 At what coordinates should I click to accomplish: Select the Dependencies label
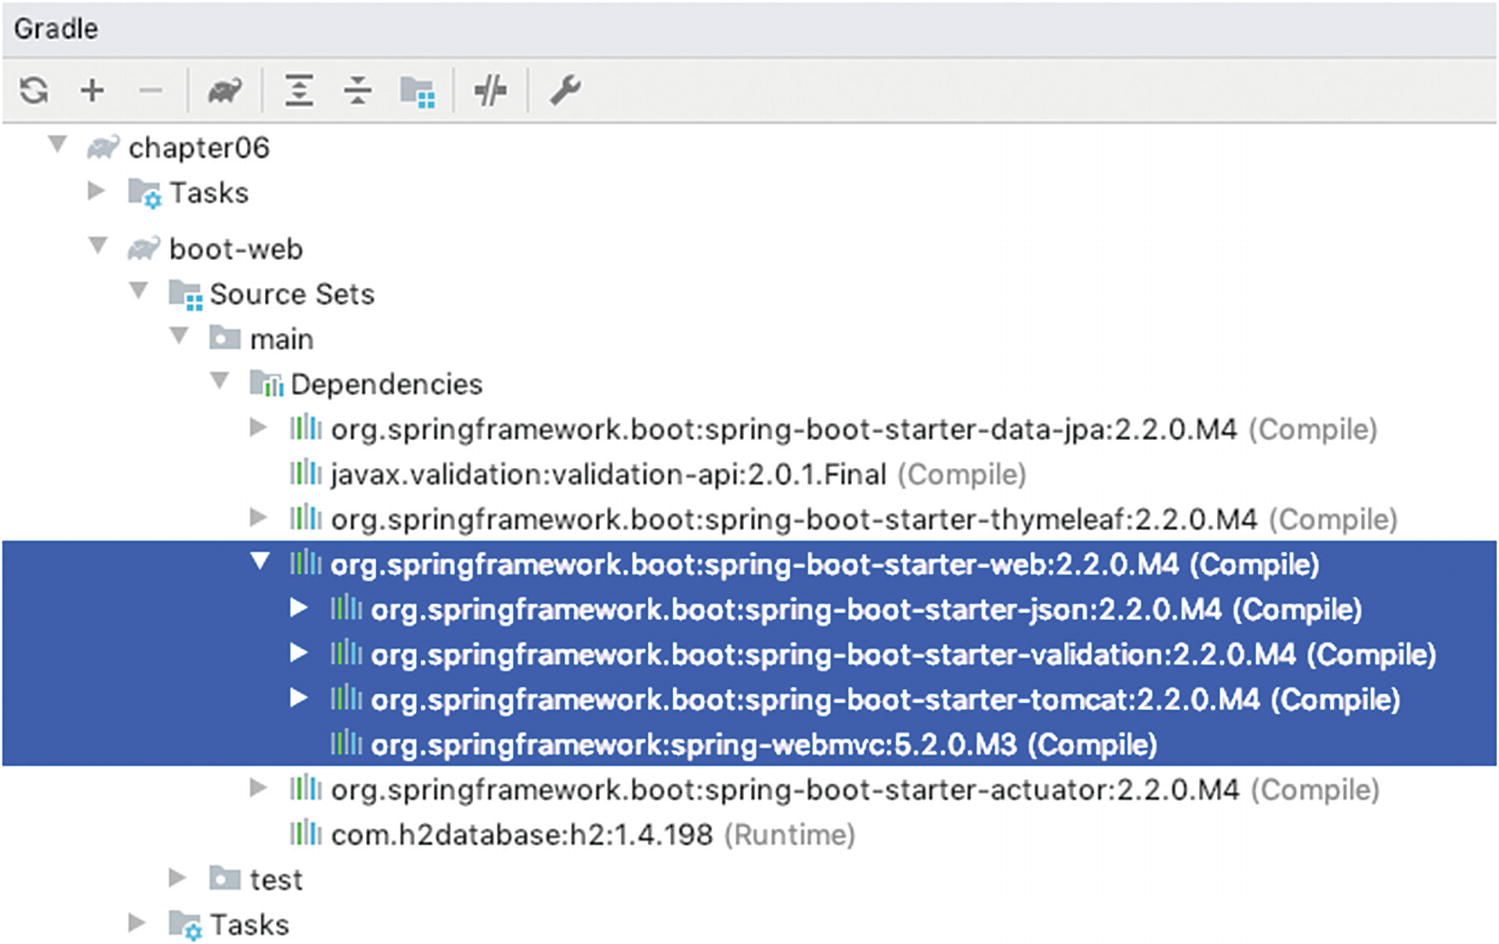click(387, 384)
